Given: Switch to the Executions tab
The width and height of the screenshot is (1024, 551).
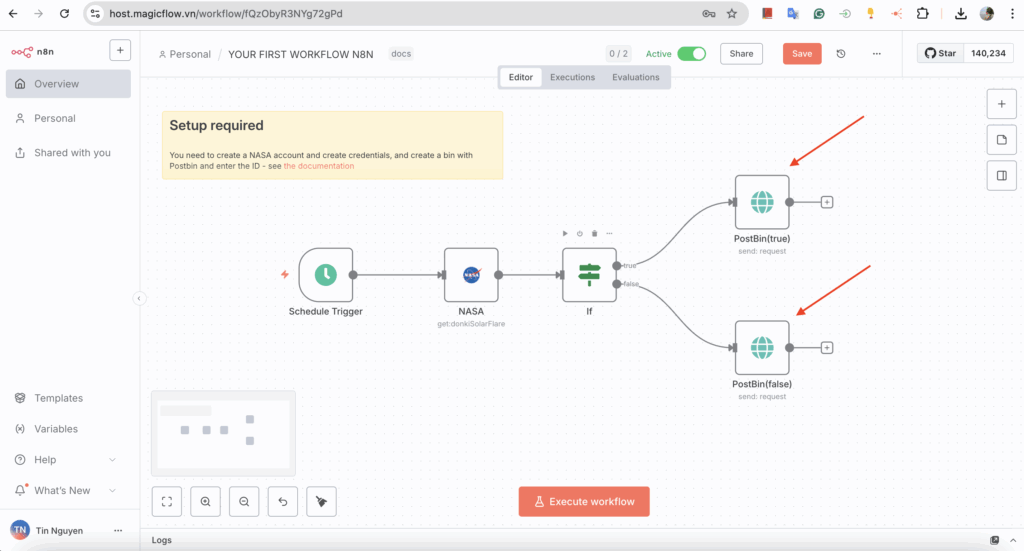Looking at the screenshot, I should [572, 77].
